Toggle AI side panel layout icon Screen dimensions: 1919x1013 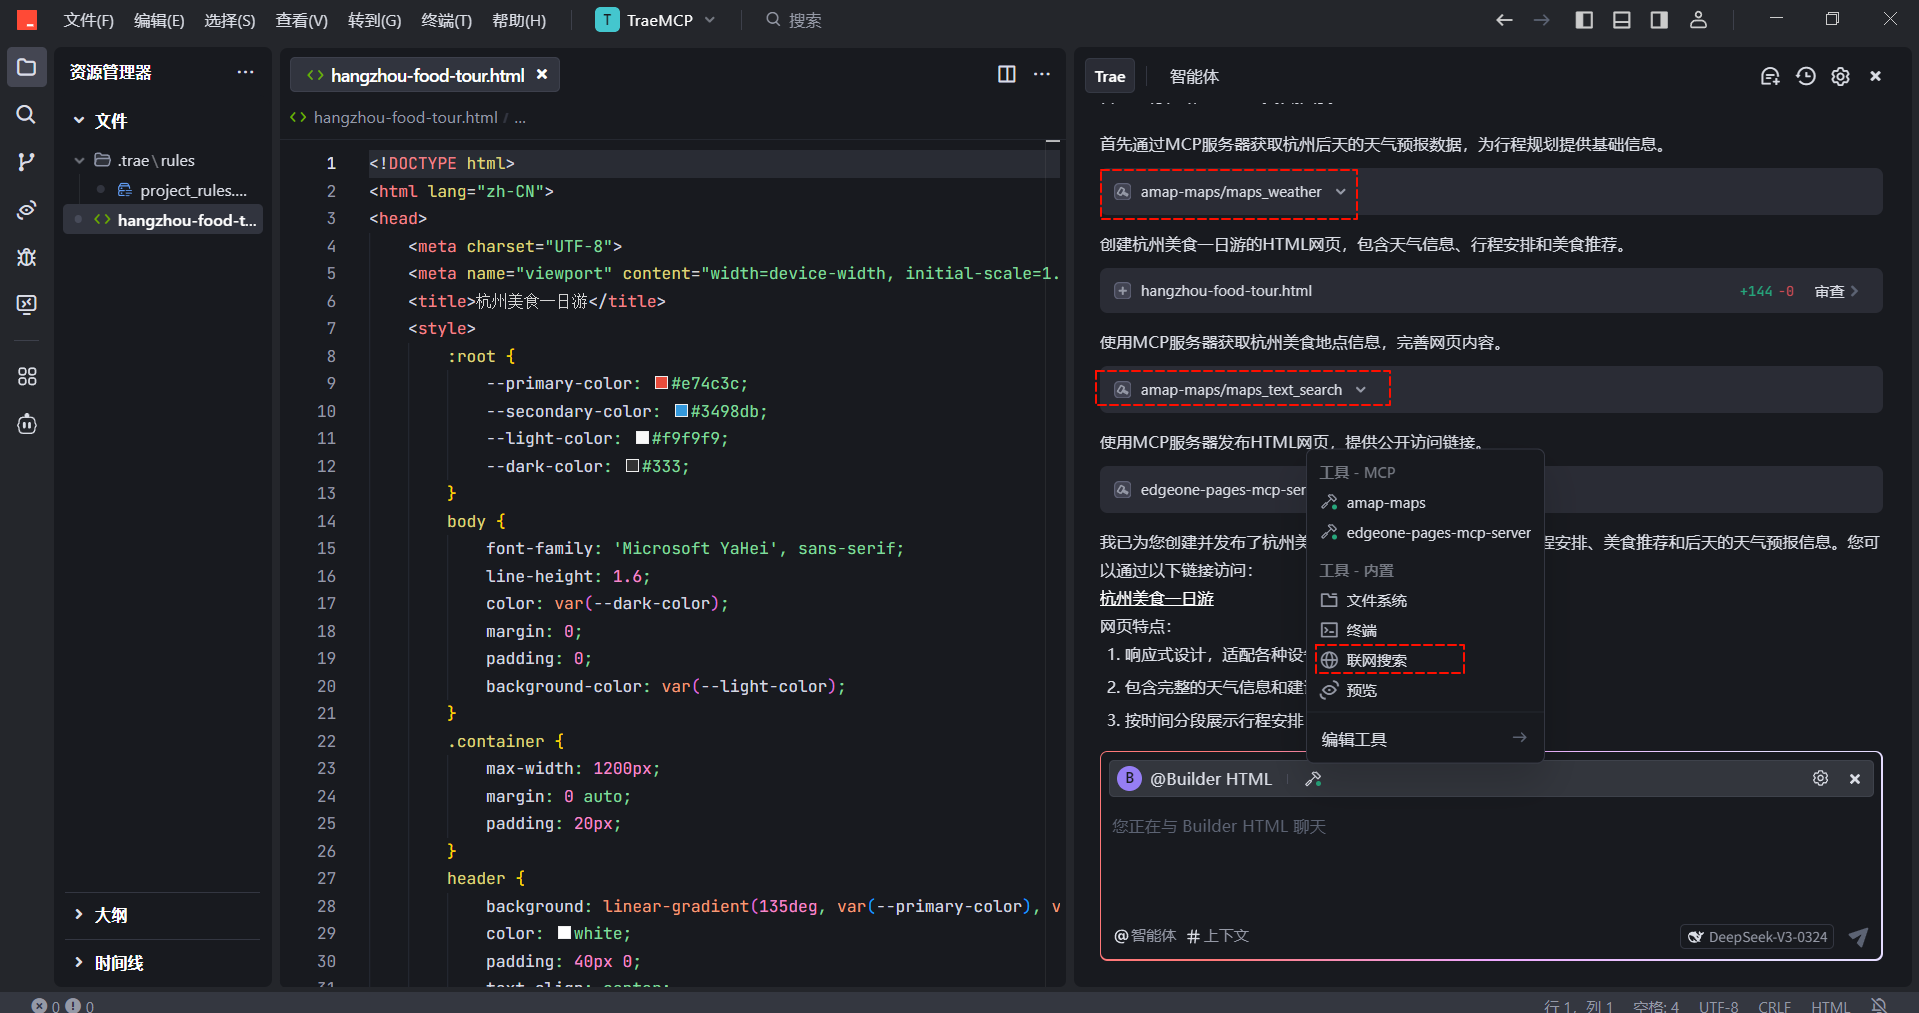pos(1659,20)
